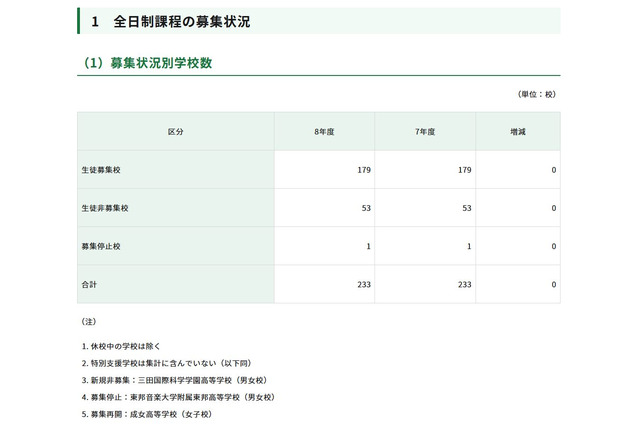The image size is (640, 426).
Task: Select the subheading 募集状況別学校数
Action: coord(159,63)
